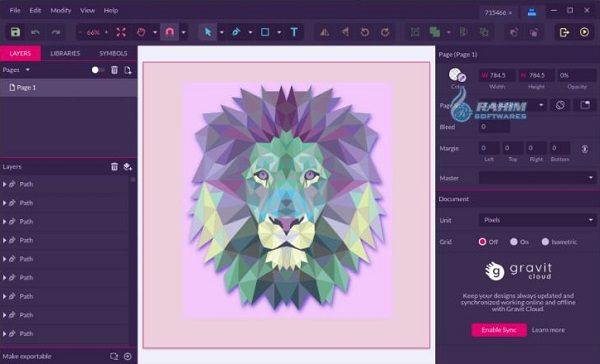Expand the topmost Path layer
The height and width of the screenshot is (364, 600).
pos(5,184)
